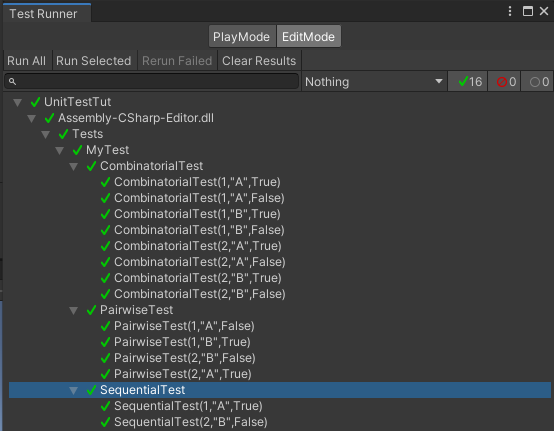Click green checkmark beside MyTest
Viewport: 554px width, 431px height.
[77, 150]
